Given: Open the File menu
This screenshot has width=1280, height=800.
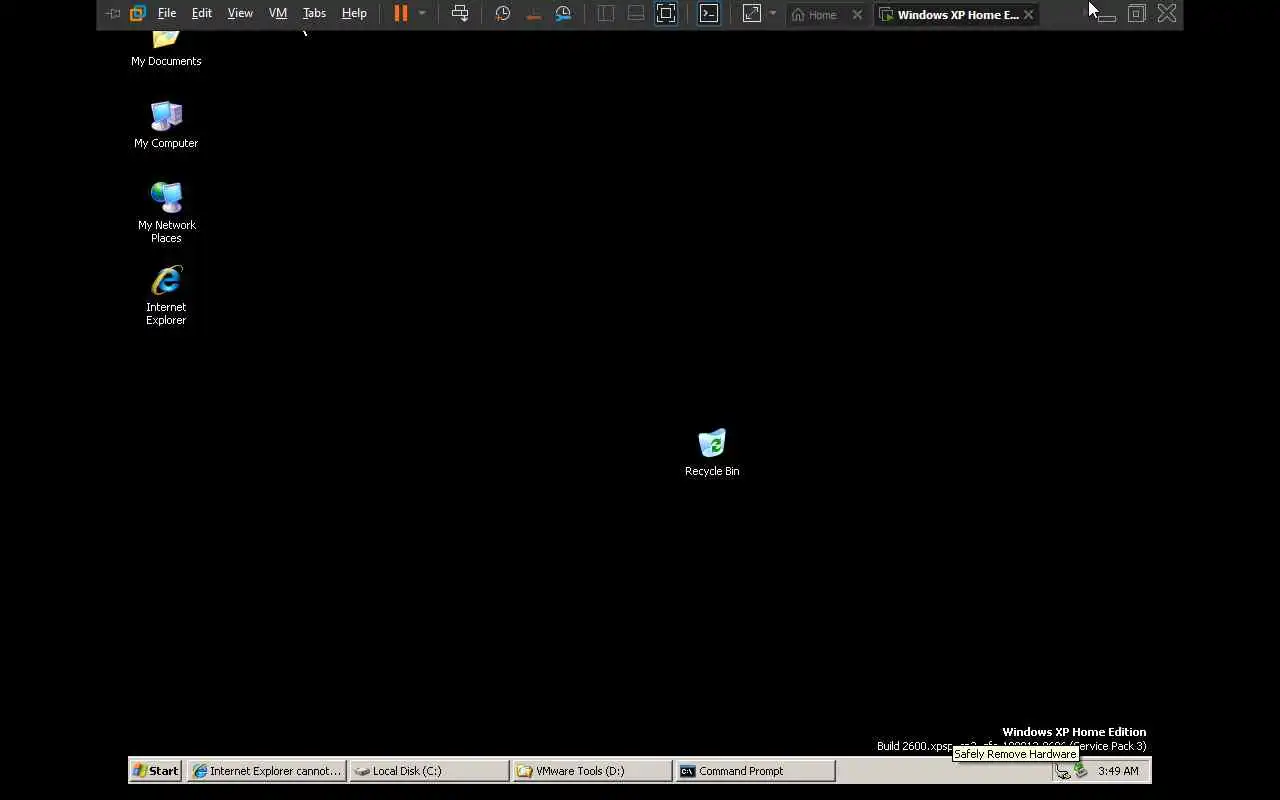Looking at the screenshot, I should pos(167,14).
